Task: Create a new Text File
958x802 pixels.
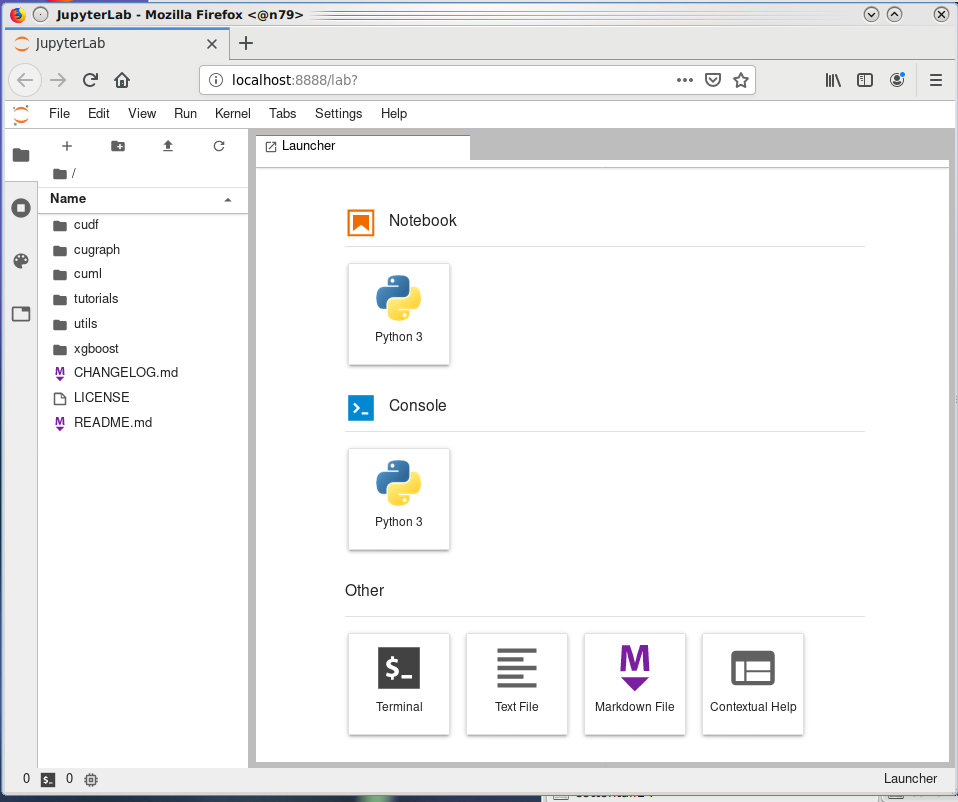Action: click(x=517, y=684)
